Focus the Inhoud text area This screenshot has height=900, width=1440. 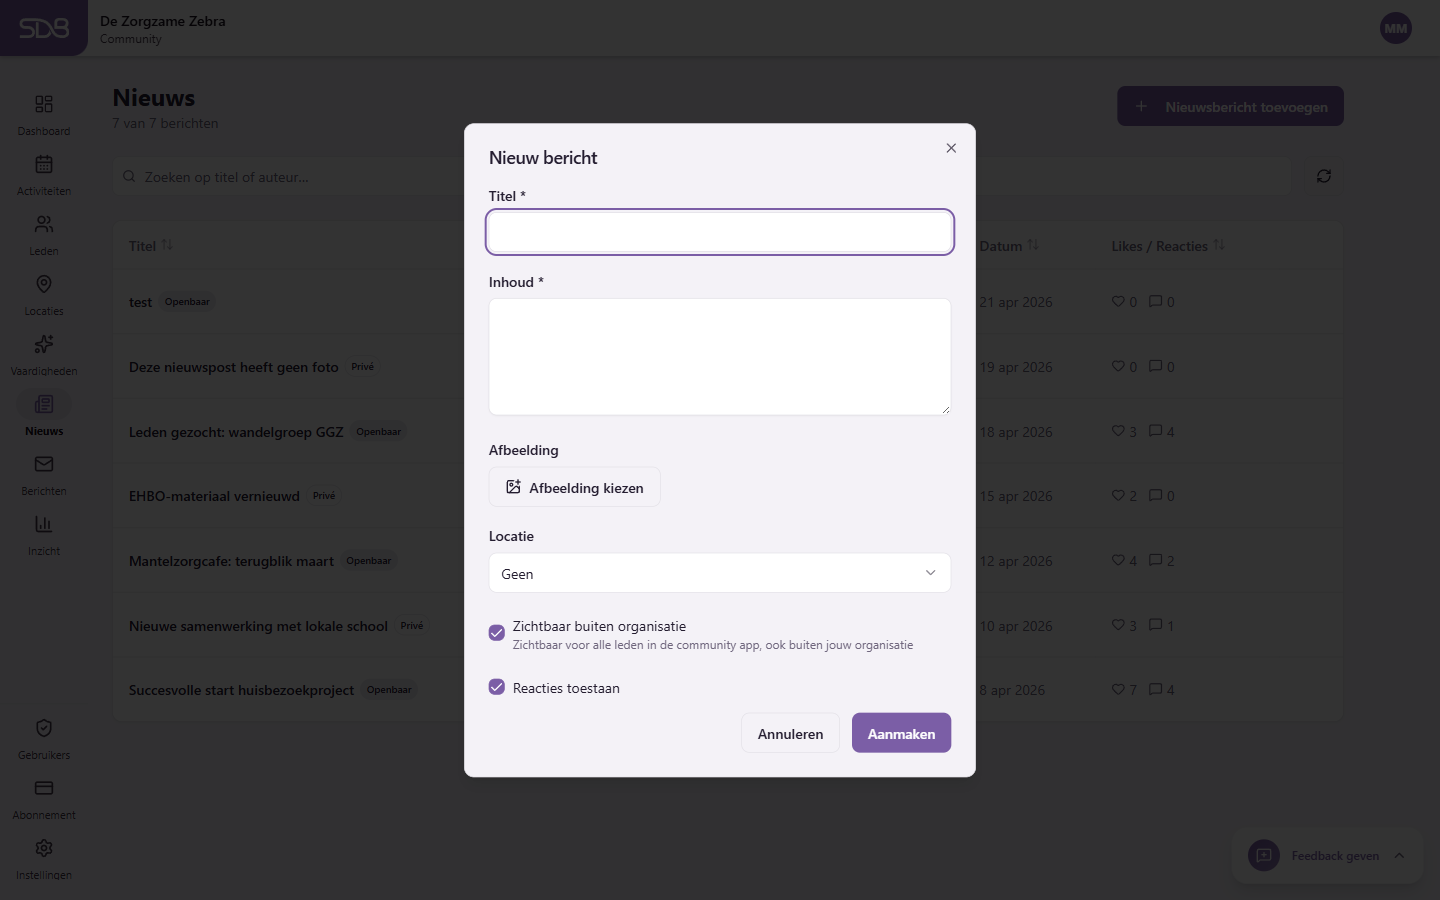pos(719,356)
